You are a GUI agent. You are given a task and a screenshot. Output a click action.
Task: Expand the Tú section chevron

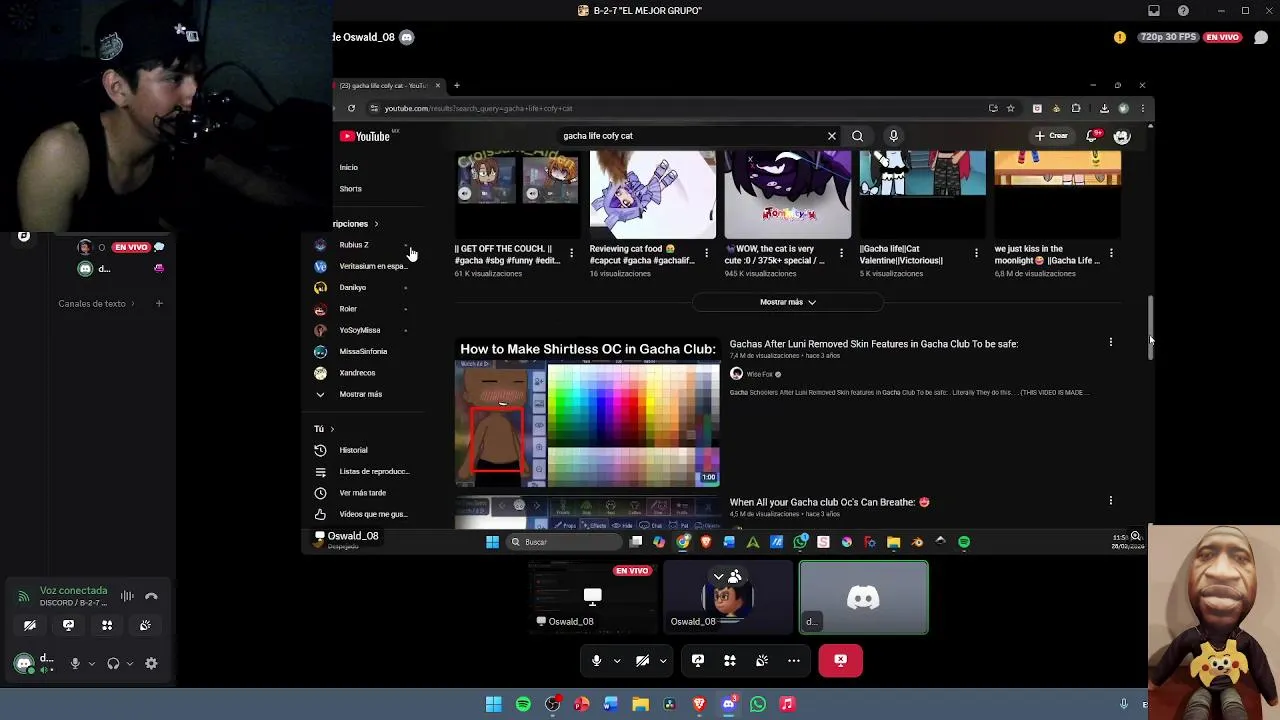click(x=332, y=429)
